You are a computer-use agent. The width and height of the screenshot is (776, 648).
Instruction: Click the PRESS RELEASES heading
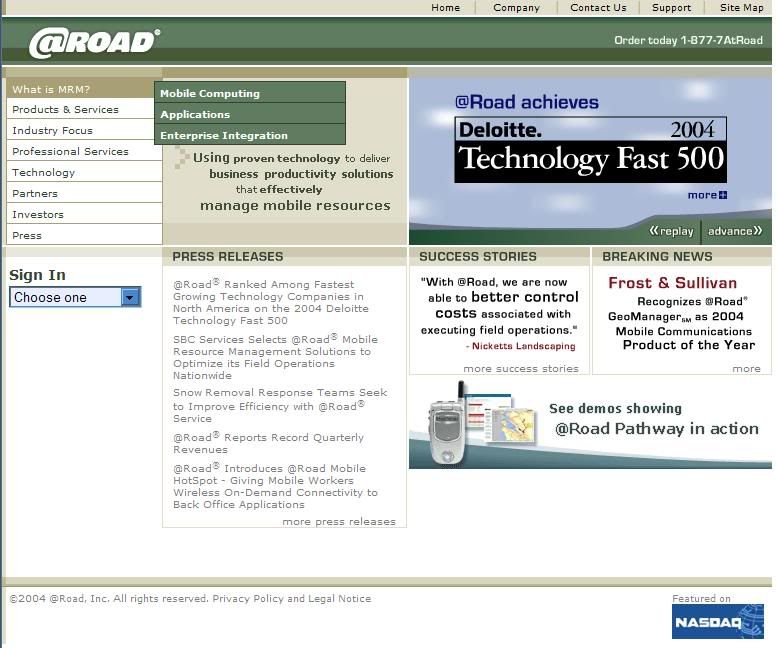[x=228, y=256]
